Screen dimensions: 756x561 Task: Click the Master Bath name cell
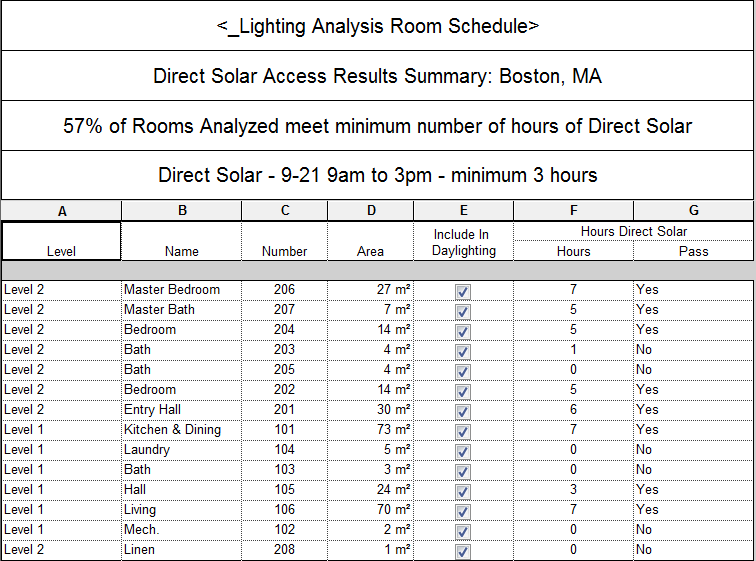click(180, 310)
